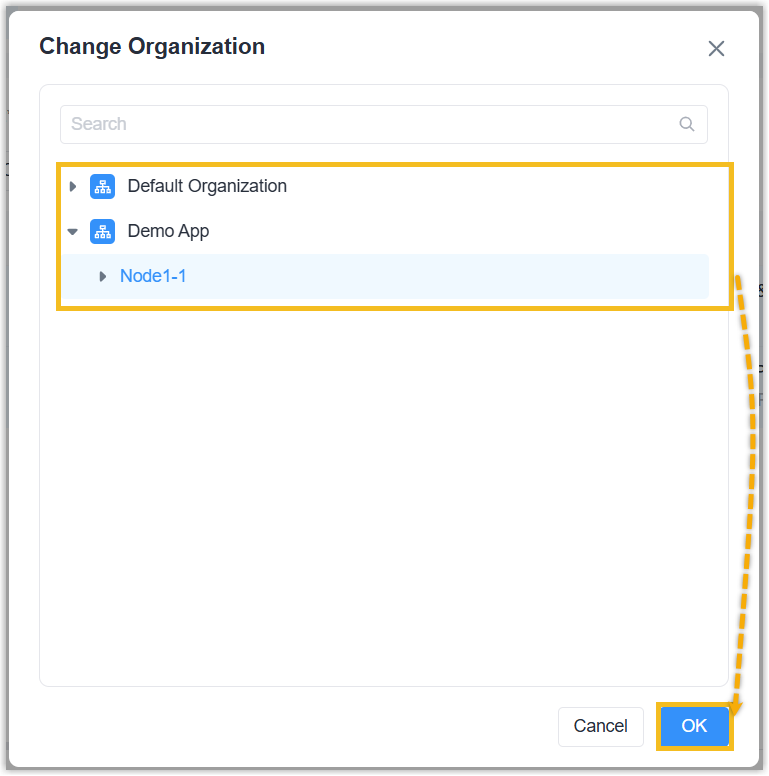This screenshot has width=769, height=776.
Task: Click blank space right of Default Organization label
Action: tap(500, 186)
